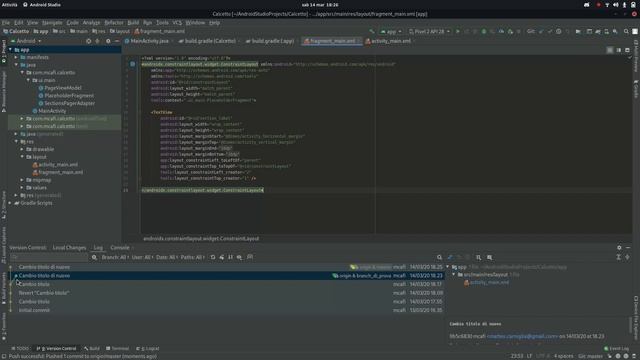Expand all in changed files panel
The image size is (640, 360).
tap(618, 257)
